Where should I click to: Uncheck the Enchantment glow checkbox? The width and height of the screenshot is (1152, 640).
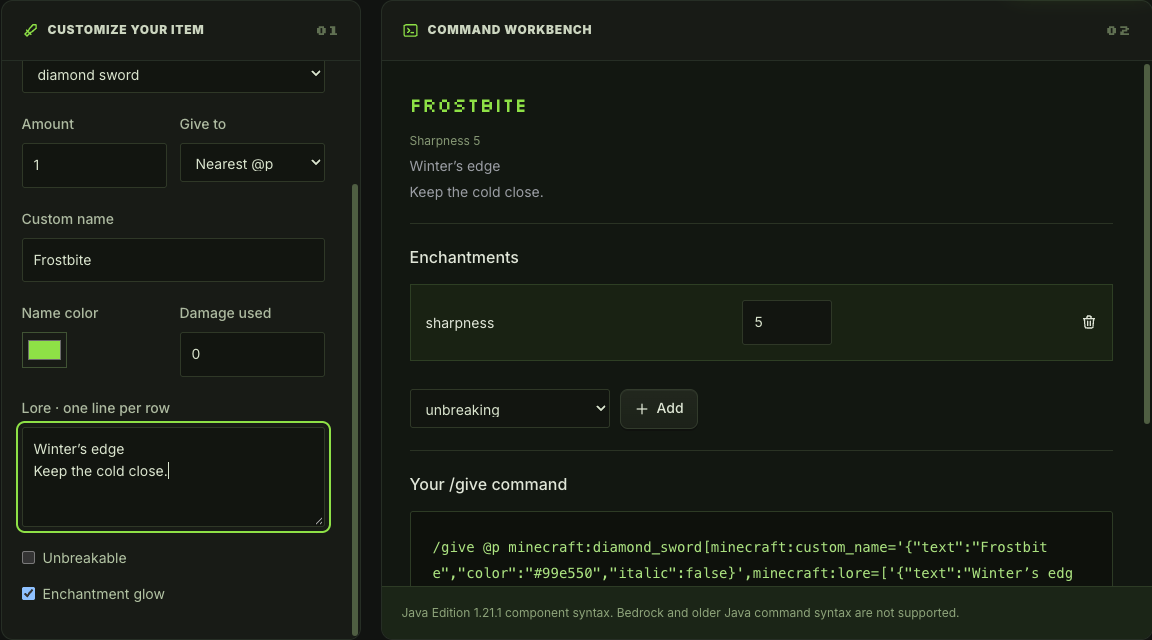(29, 594)
